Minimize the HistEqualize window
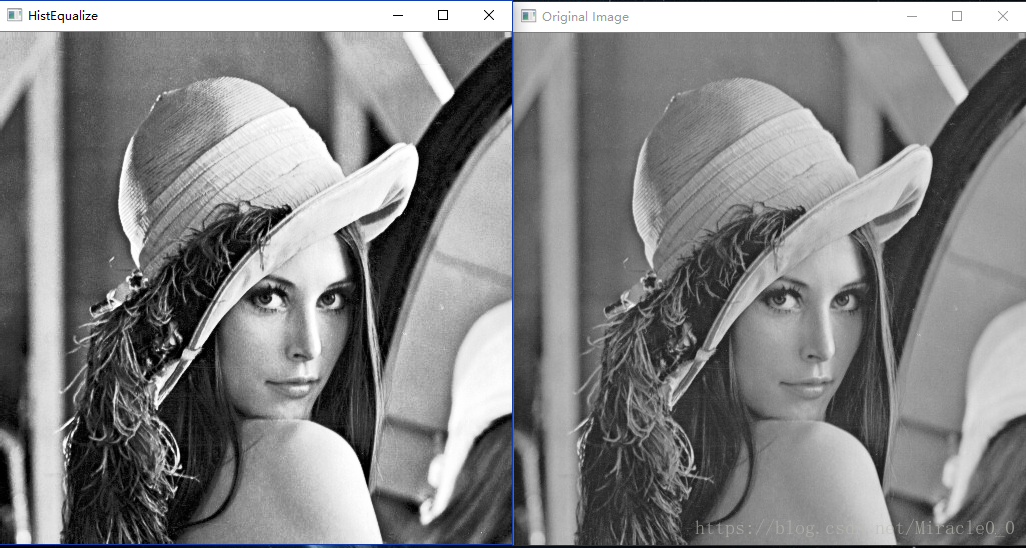 pyautogui.click(x=397, y=16)
